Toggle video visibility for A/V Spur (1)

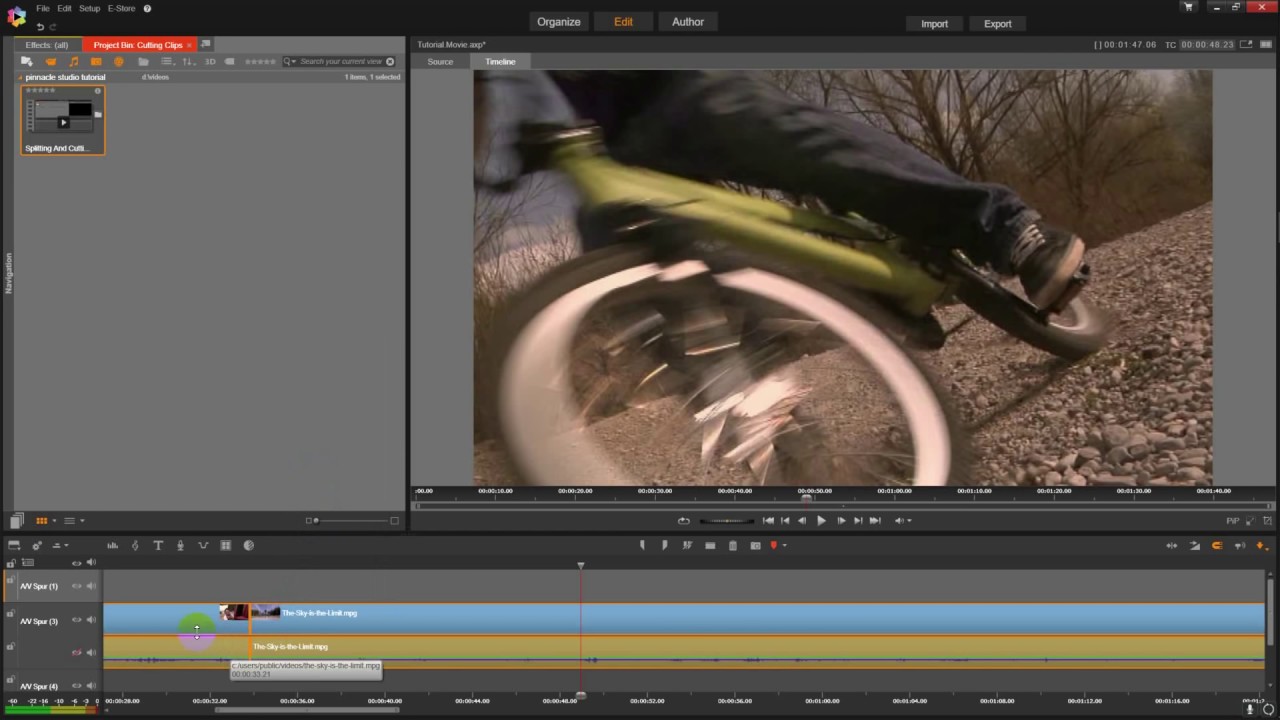click(x=76, y=586)
